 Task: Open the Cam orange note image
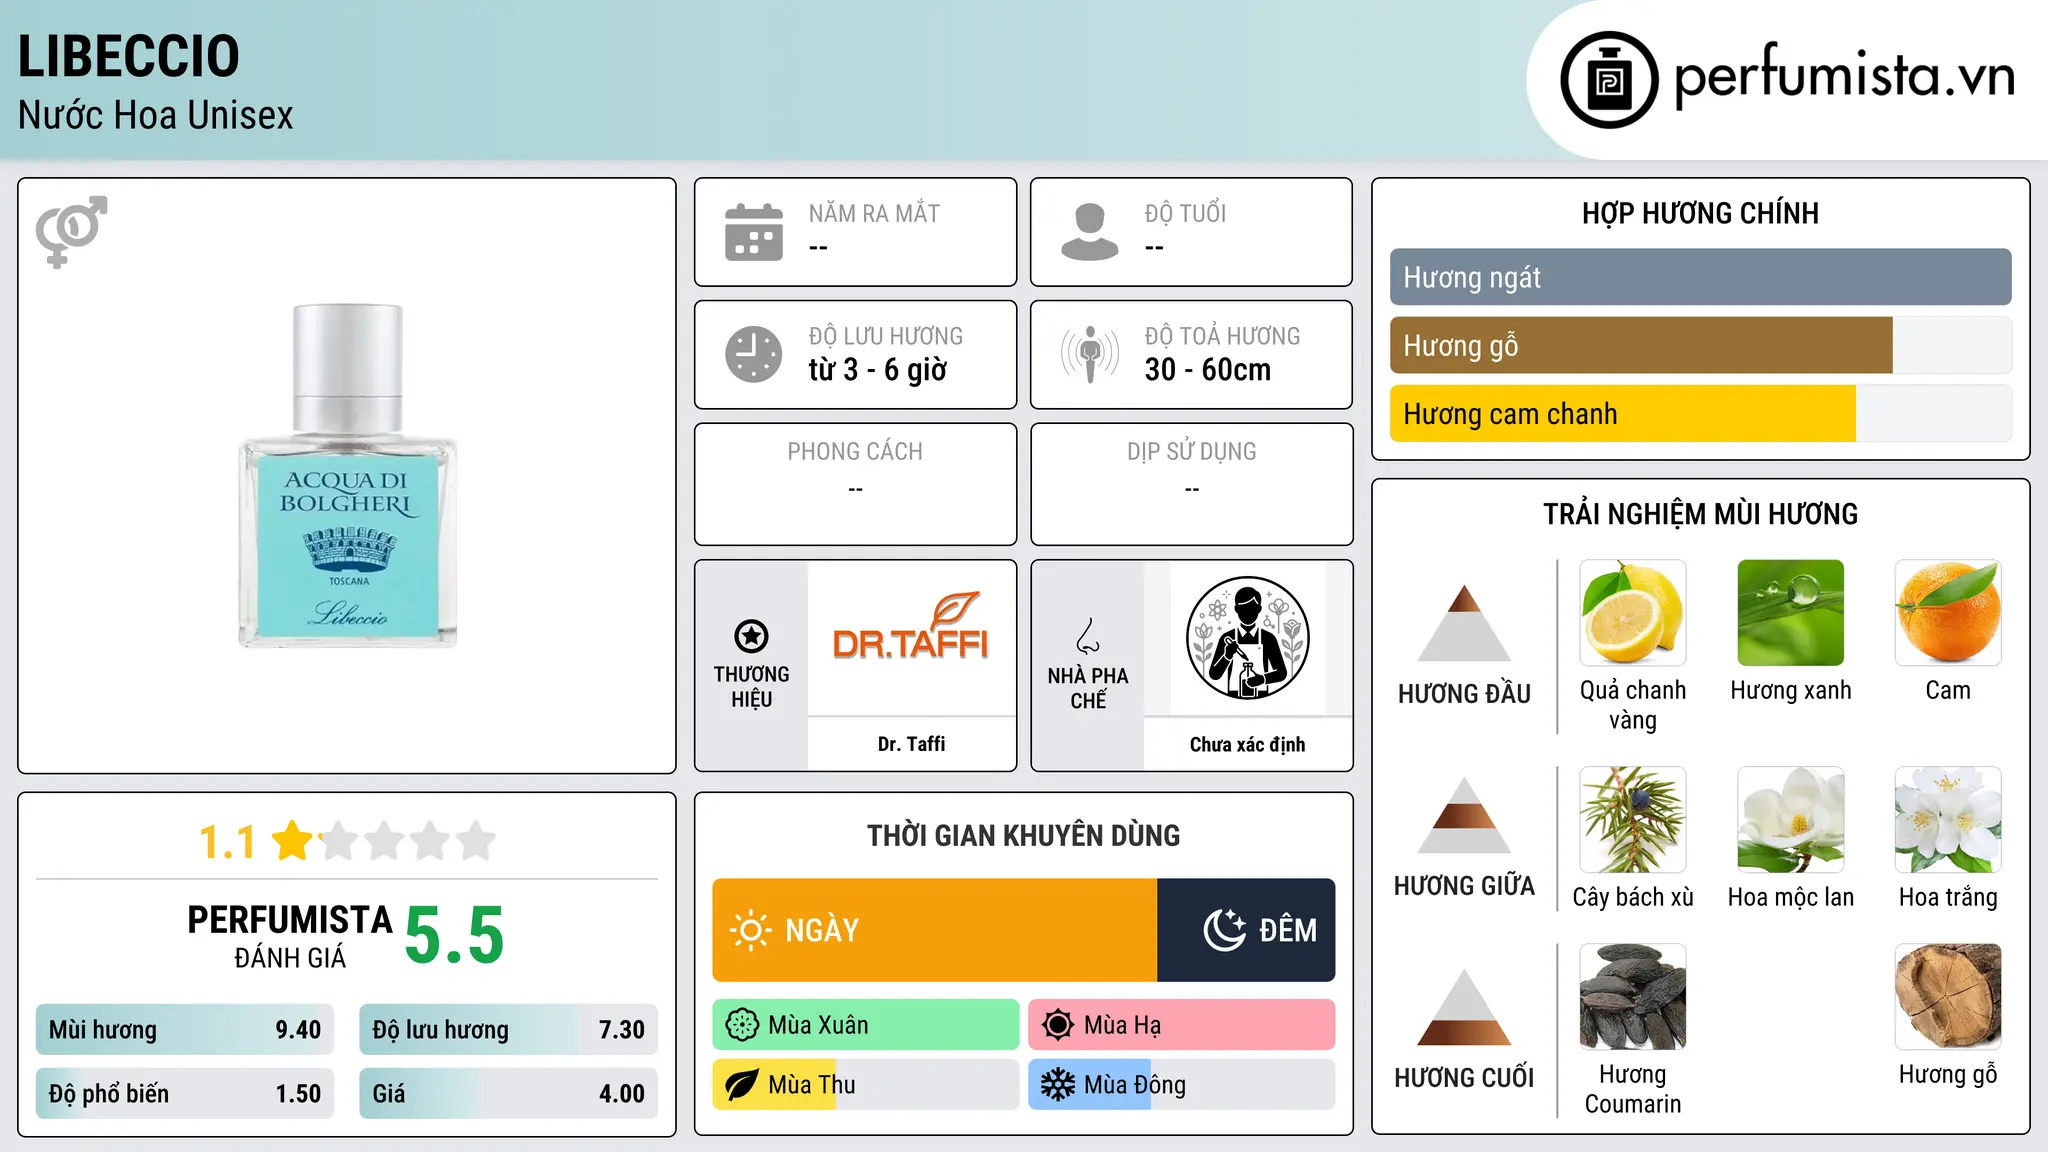(1948, 613)
